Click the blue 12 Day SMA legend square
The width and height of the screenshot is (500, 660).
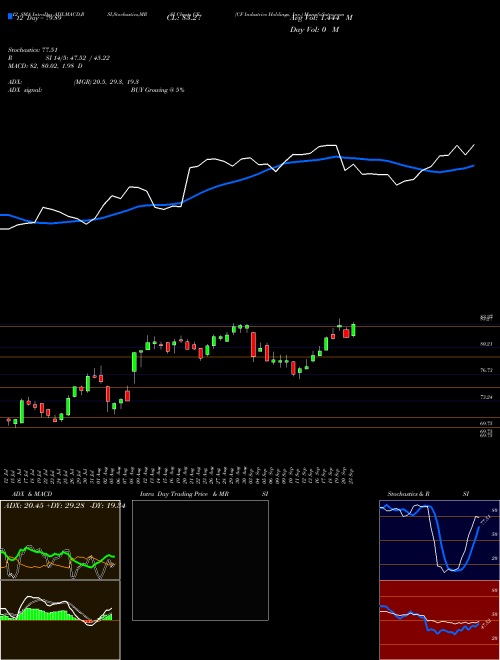tap(11, 16)
